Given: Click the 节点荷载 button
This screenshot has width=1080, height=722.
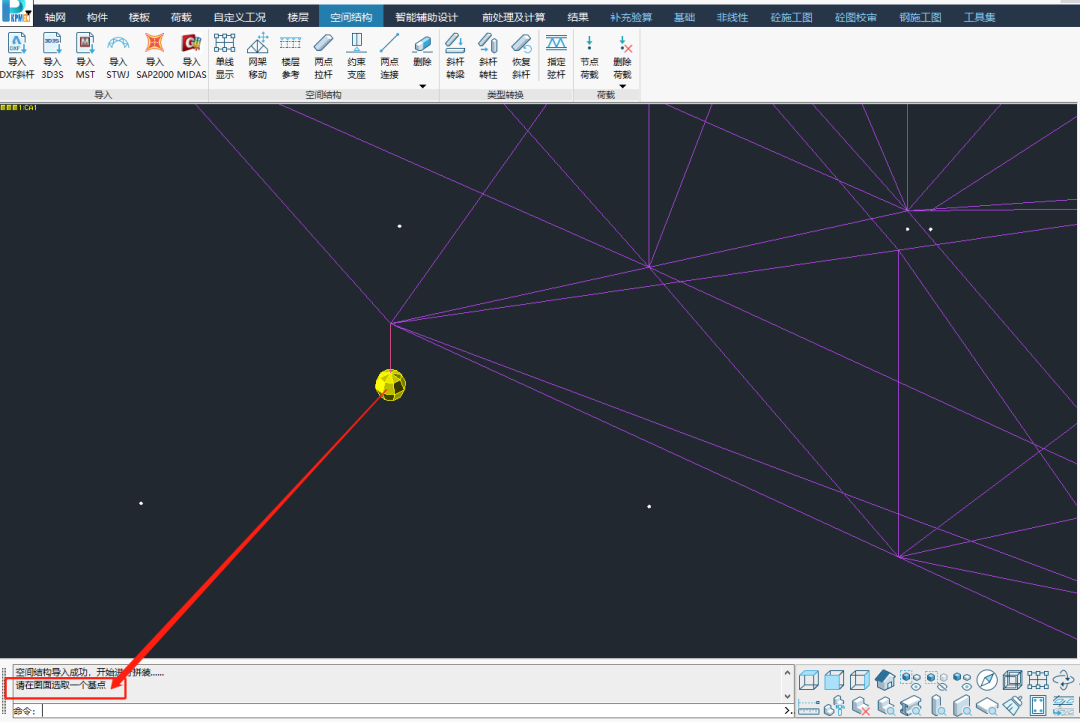Looking at the screenshot, I should pyautogui.click(x=589, y=55).
